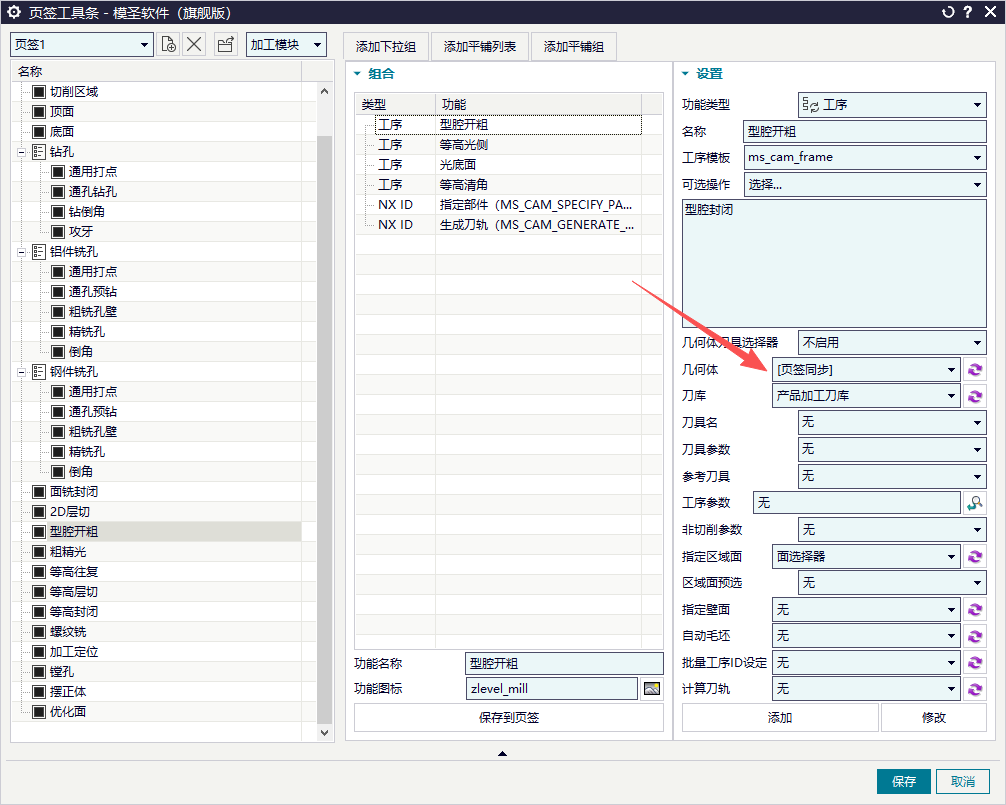Click the 名称 型腔开粗 input field
Image resolution: width=1006 pixels, height=805 pixels.
[865, 131]
